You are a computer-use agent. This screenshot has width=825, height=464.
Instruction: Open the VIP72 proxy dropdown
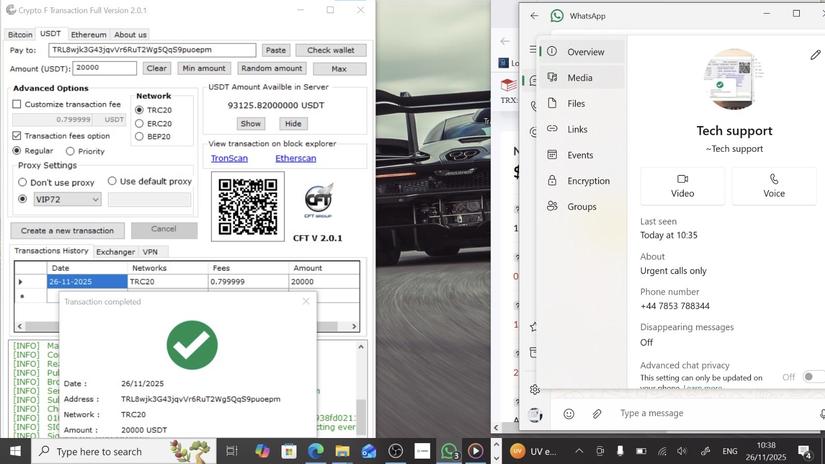[x=67, y=199]
